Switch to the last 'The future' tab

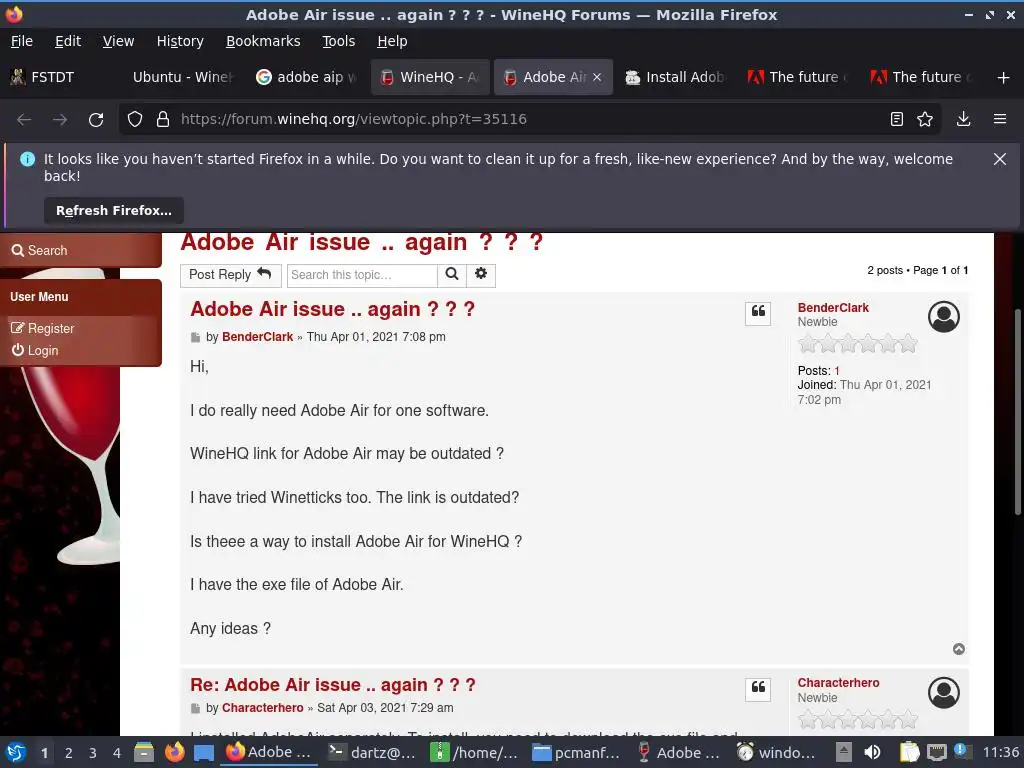[x=922, y=77]
